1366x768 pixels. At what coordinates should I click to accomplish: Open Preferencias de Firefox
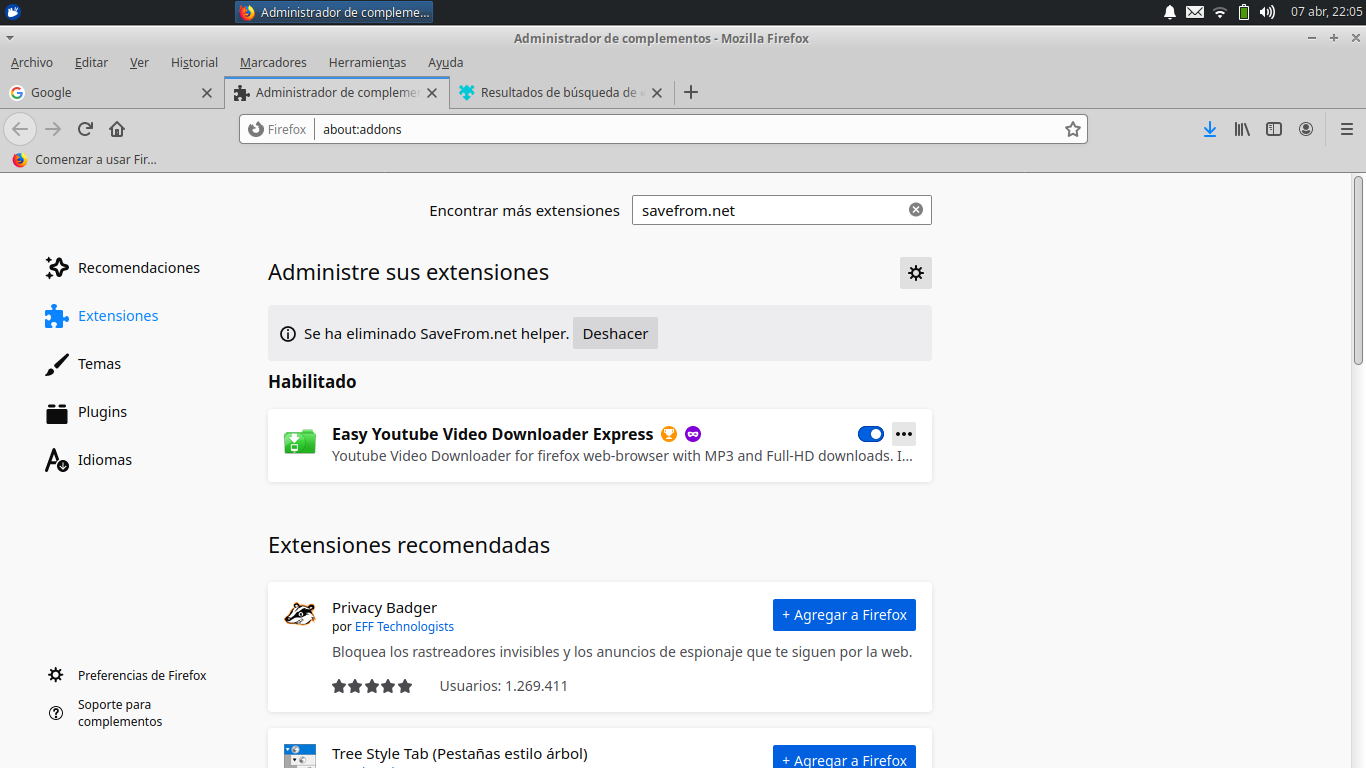coord(127,675)
